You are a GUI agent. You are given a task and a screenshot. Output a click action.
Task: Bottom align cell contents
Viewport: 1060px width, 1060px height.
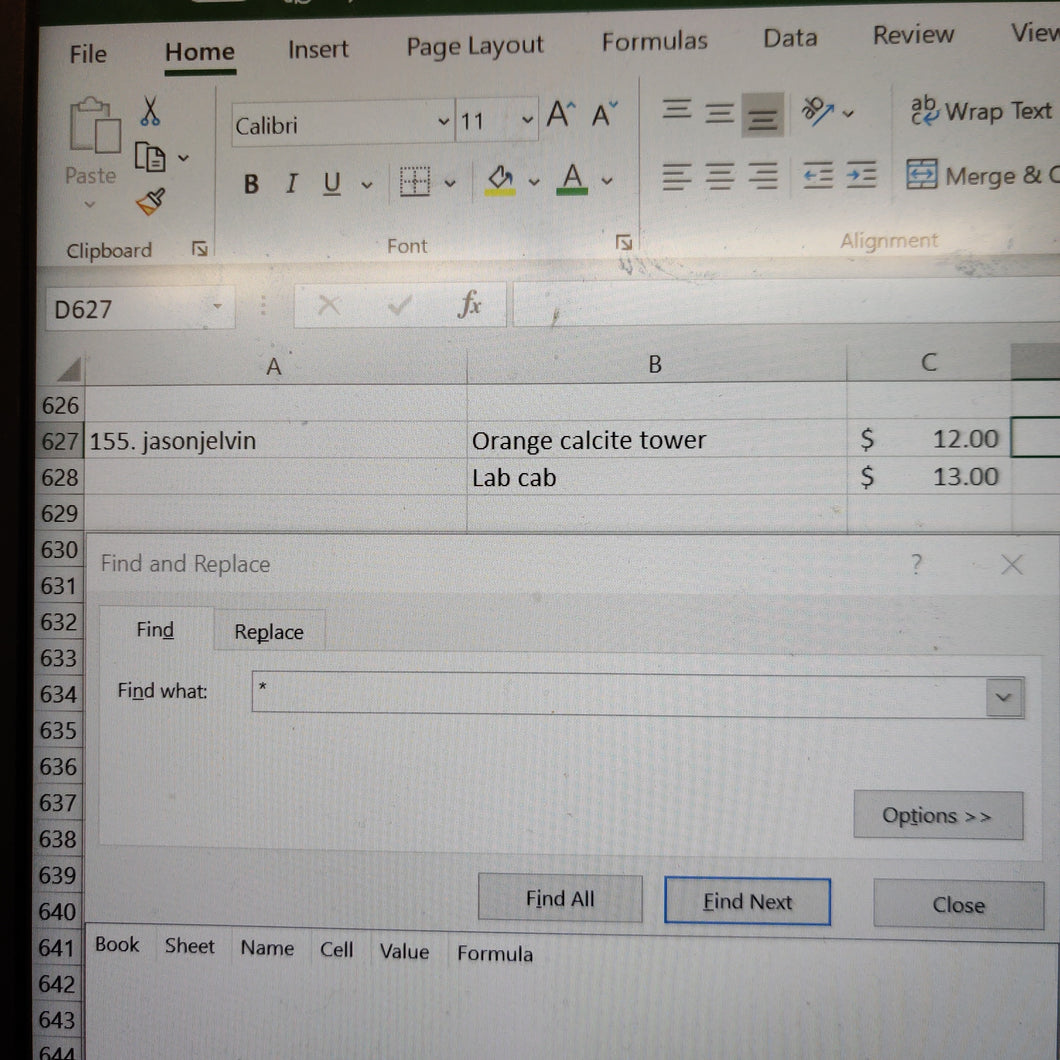[x=763, y=116]
